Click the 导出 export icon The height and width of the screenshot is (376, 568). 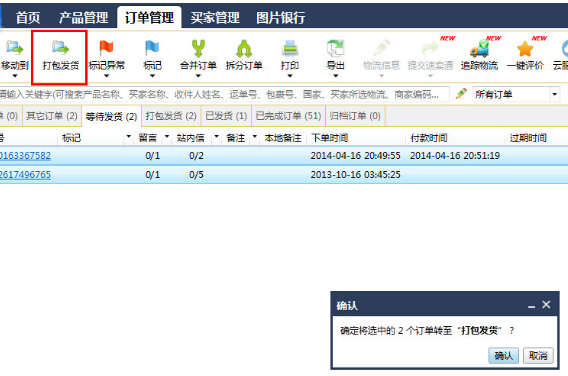(x=335, y=48)
